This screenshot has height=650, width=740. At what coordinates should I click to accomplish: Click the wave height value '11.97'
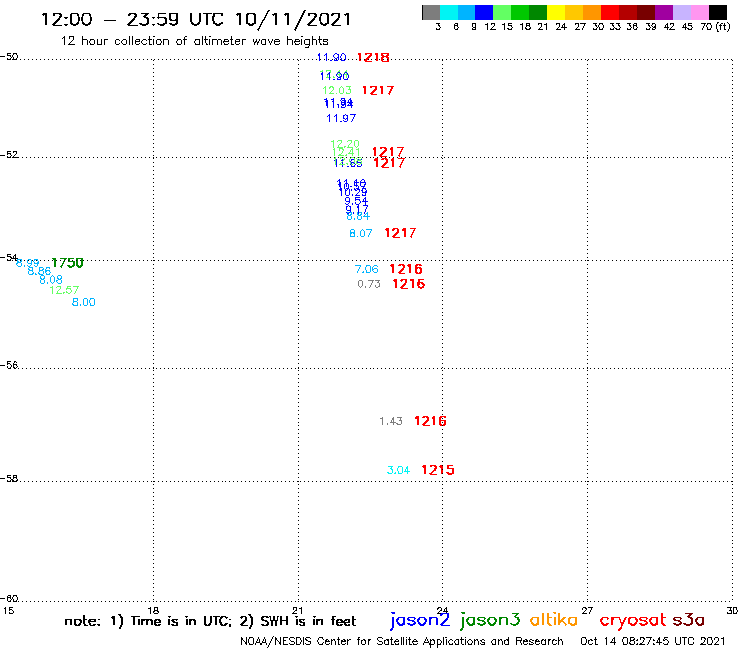tap(341, 118)
